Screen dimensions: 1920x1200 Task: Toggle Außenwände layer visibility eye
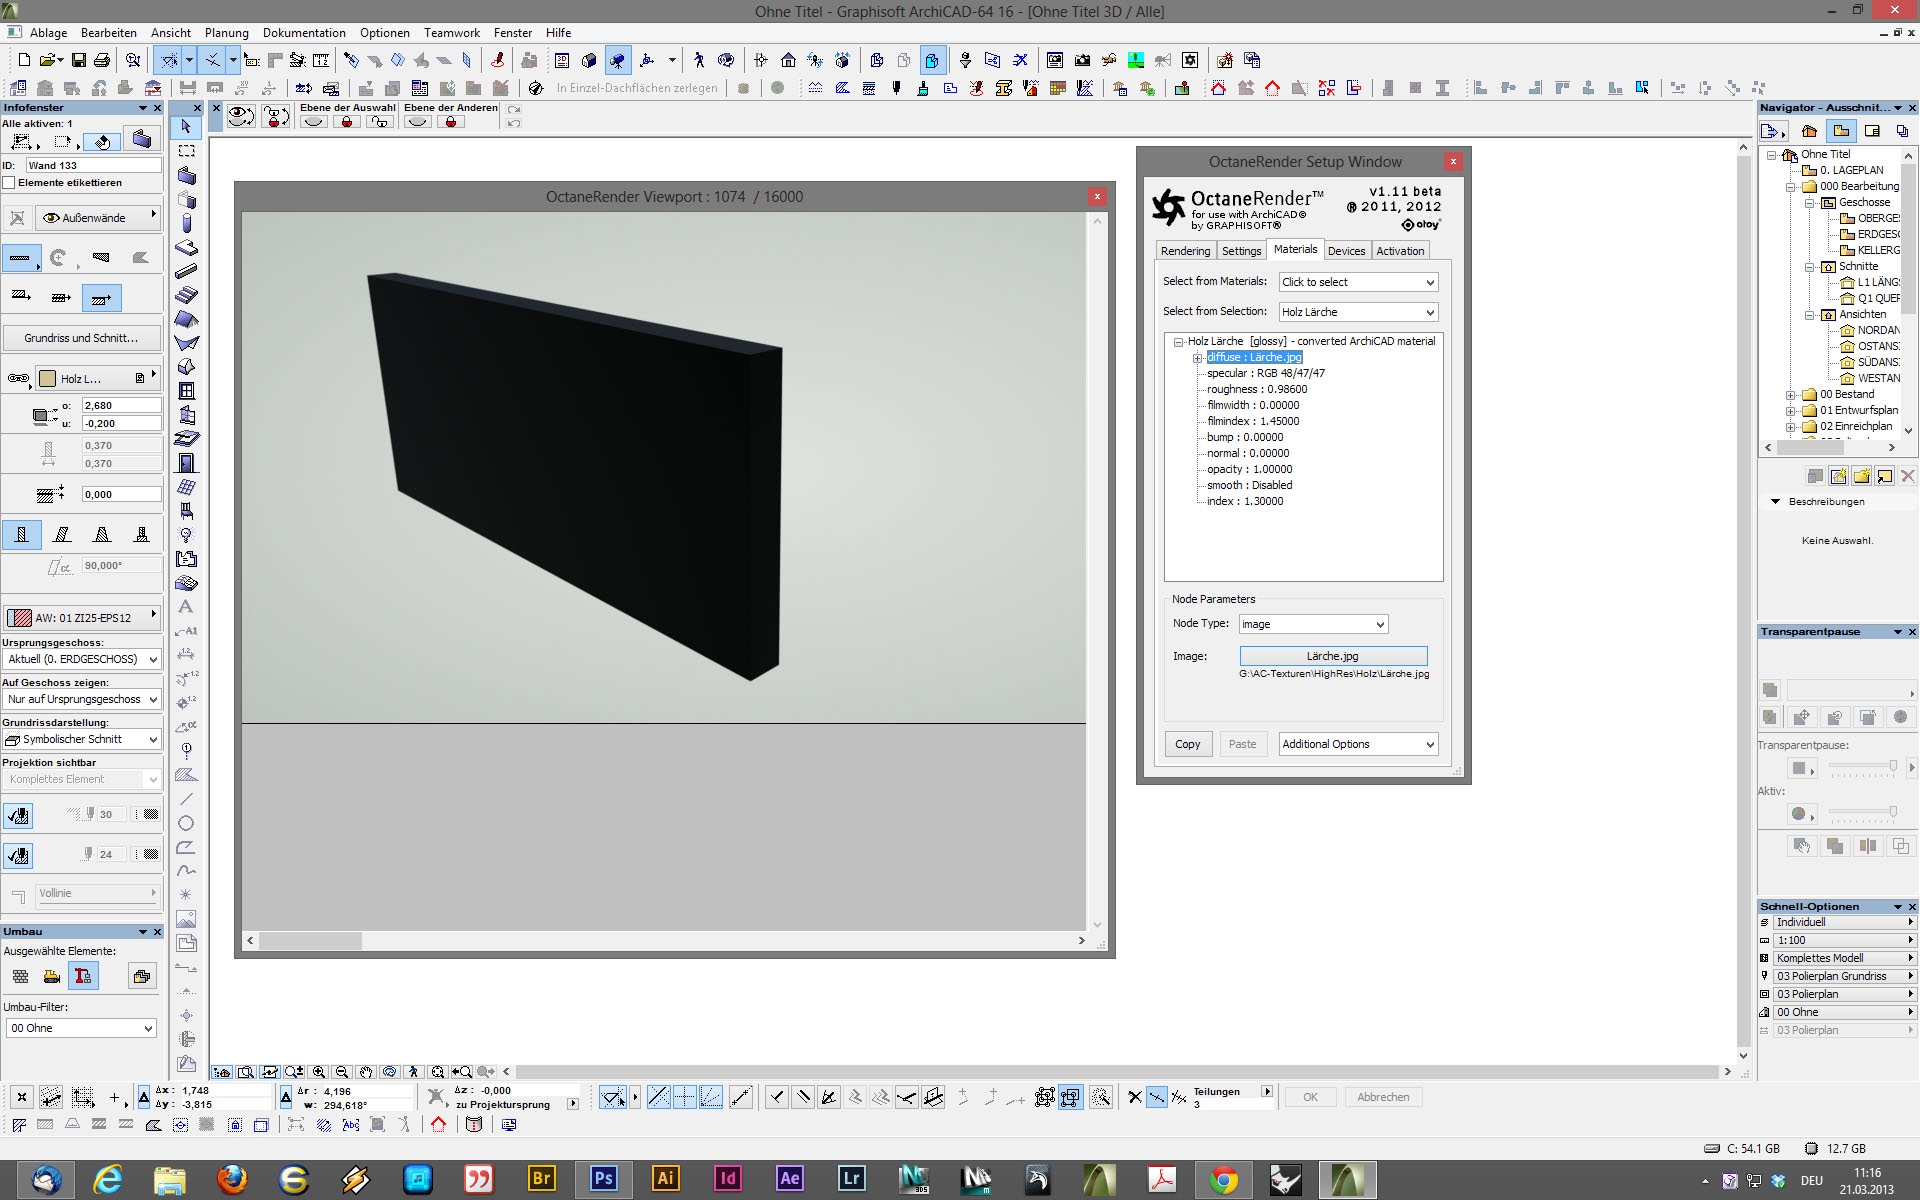pos(51,218)
